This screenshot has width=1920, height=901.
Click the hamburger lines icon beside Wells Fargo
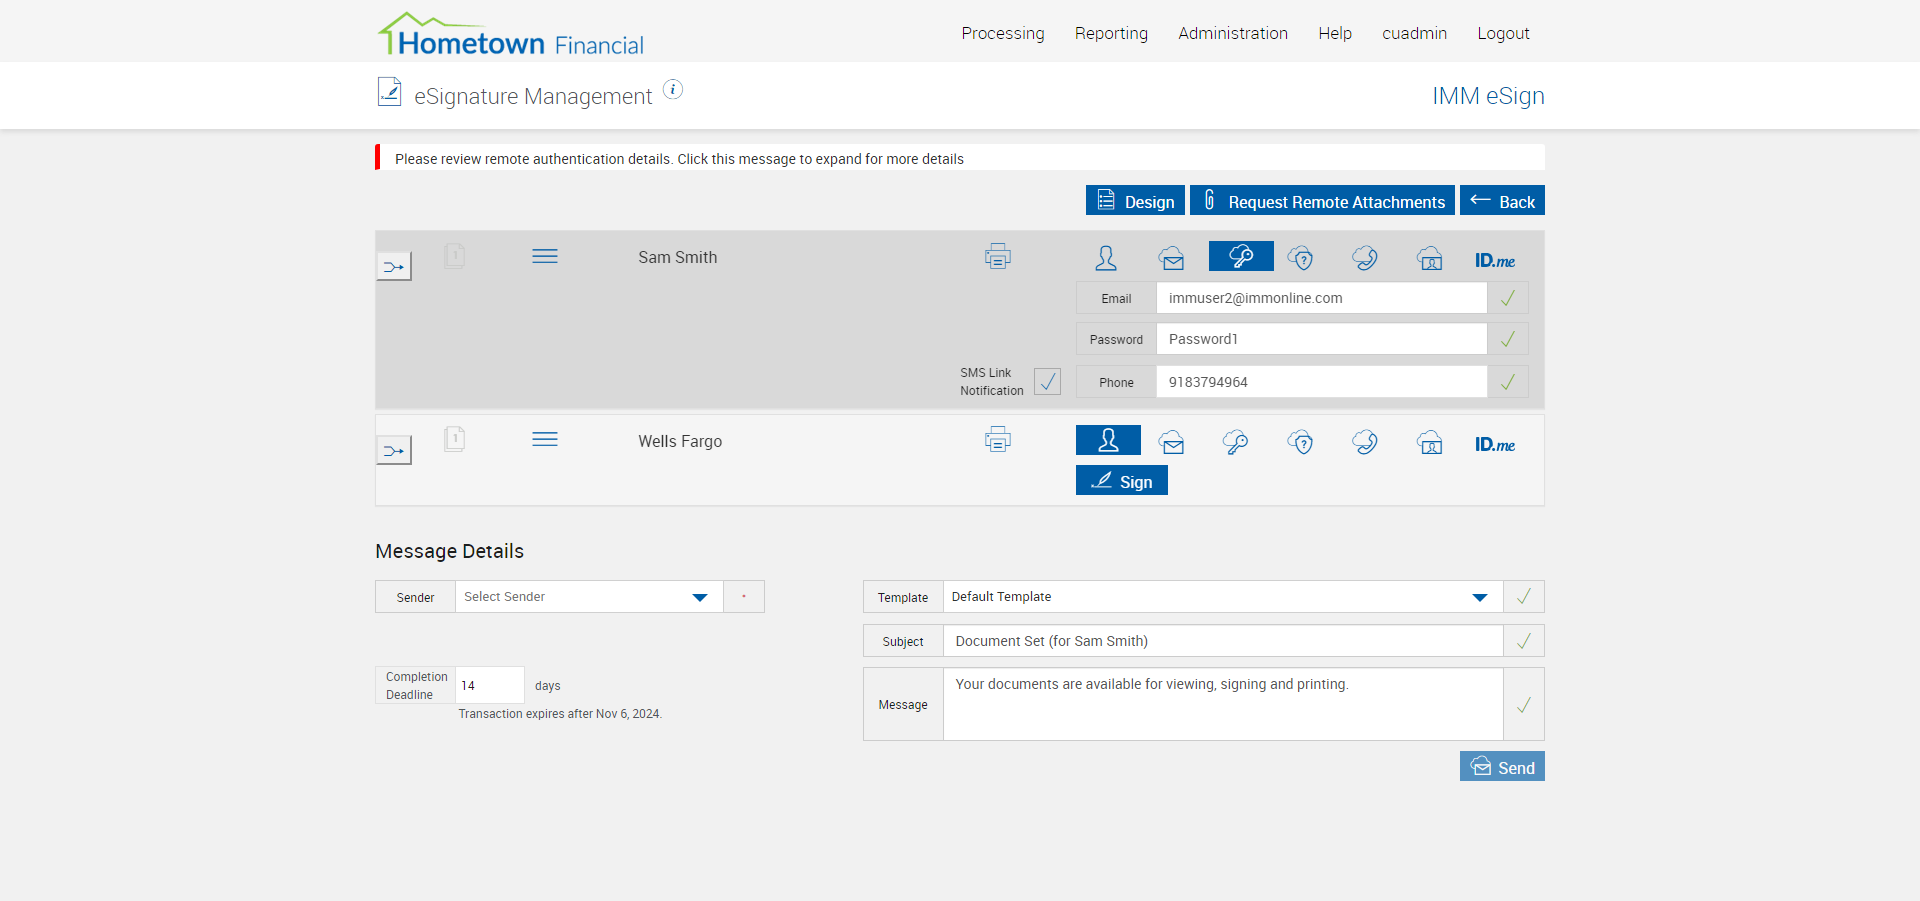[545, 440]
